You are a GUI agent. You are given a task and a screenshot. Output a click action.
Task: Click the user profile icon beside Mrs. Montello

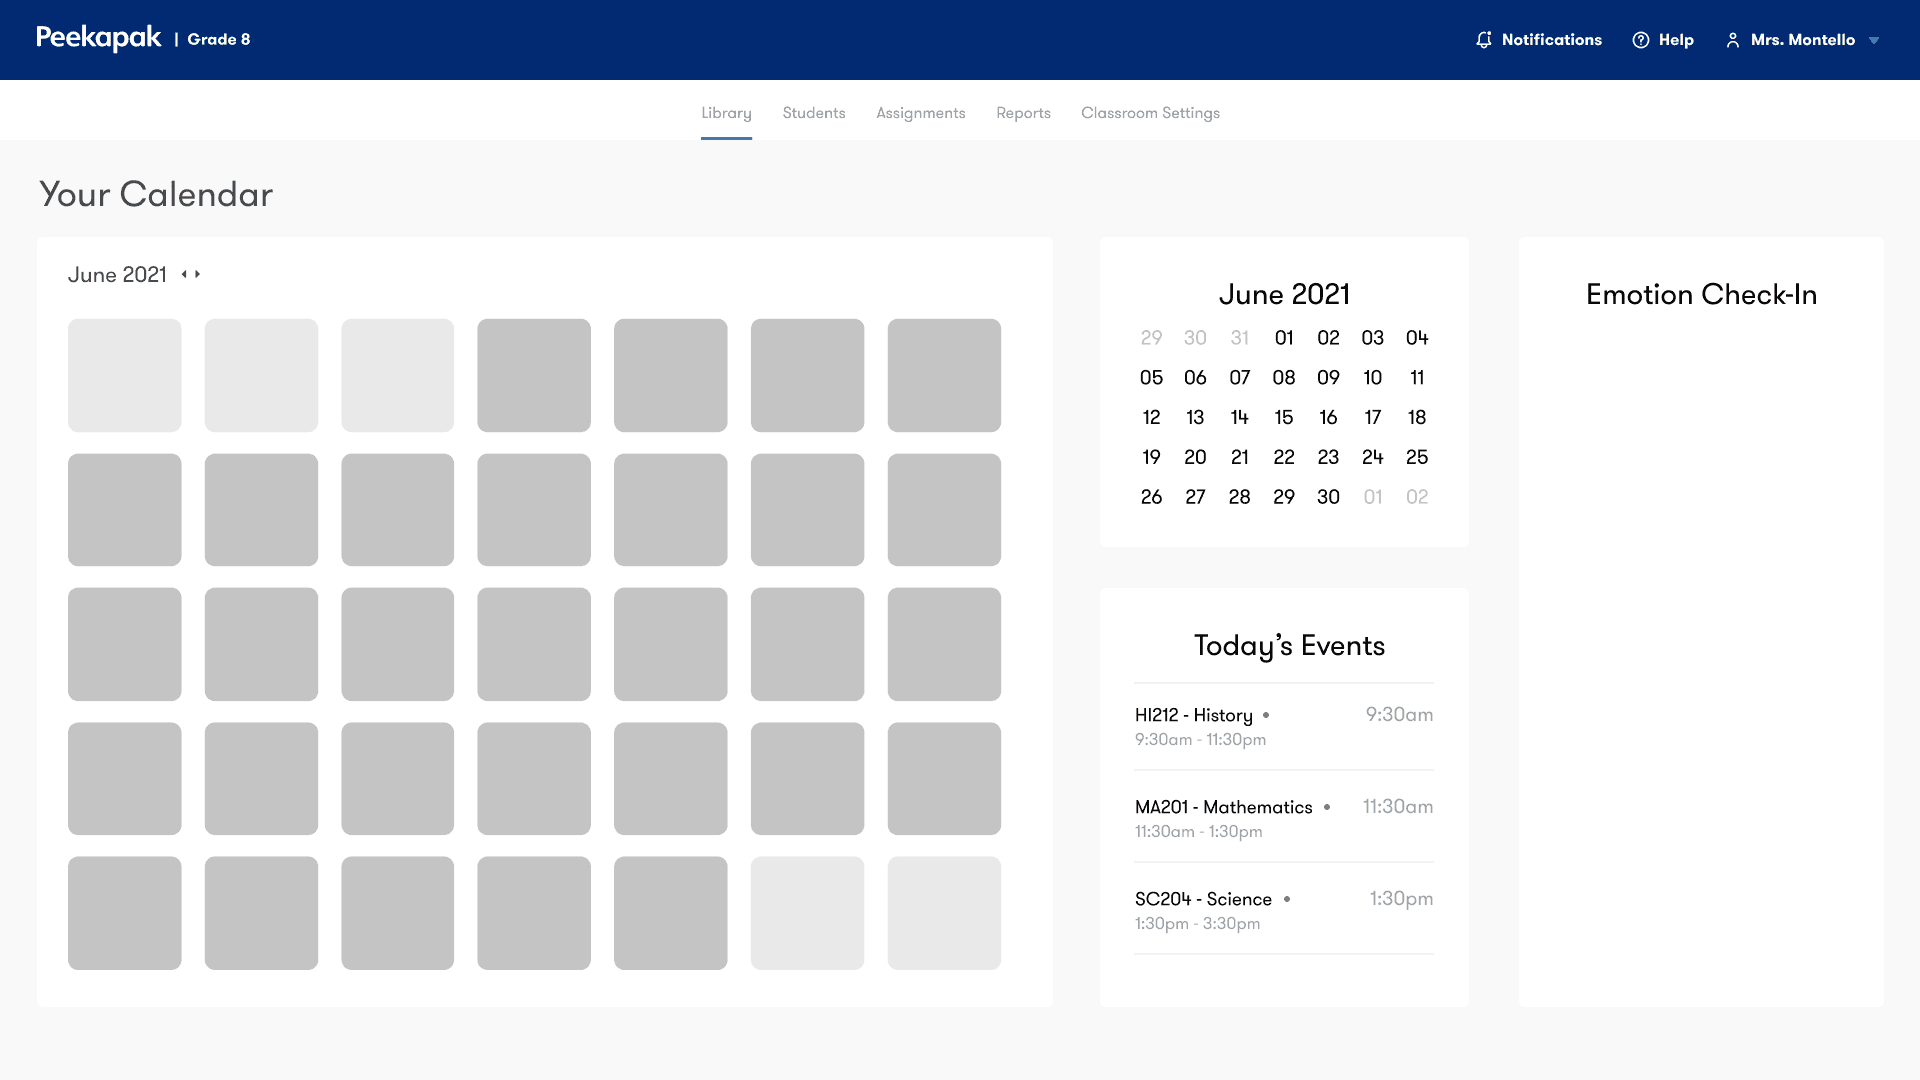(1733, 40)
